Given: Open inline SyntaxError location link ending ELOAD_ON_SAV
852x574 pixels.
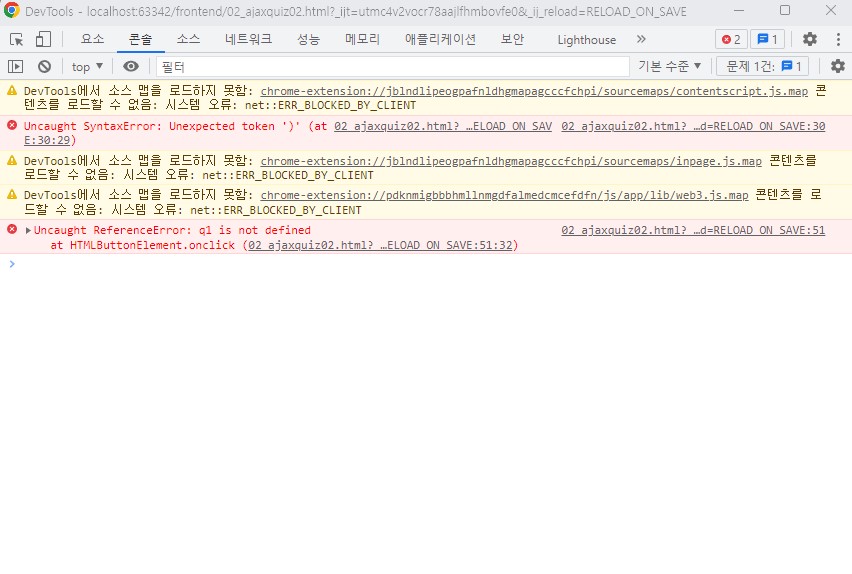Looking at the screenshot, I should point(443,126).
